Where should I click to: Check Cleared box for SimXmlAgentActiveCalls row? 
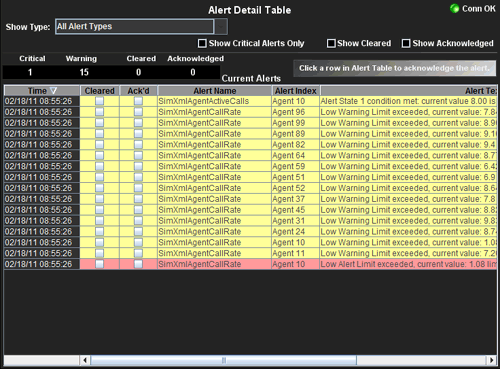(99, 101)
